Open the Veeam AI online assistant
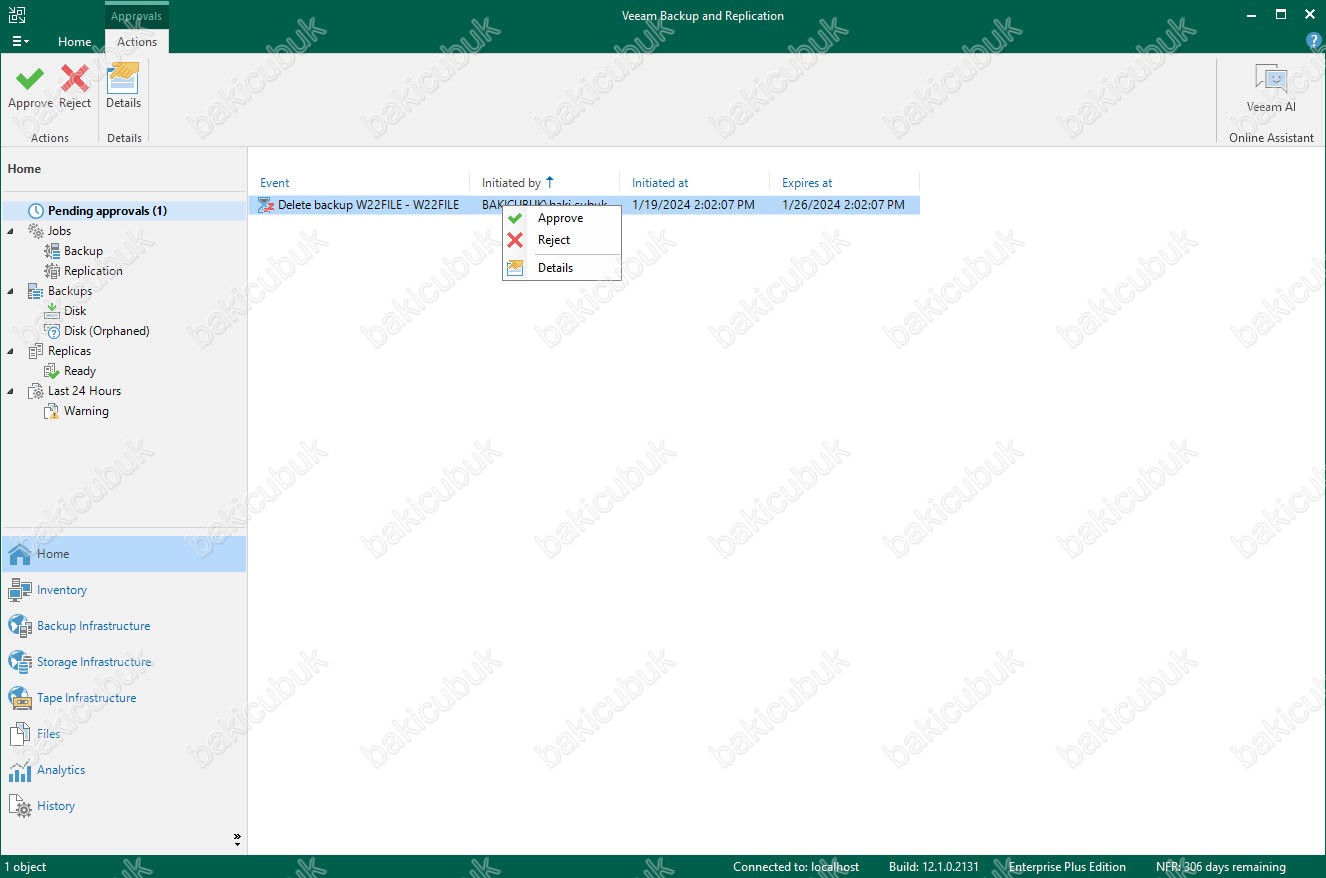 point(1270,88)
